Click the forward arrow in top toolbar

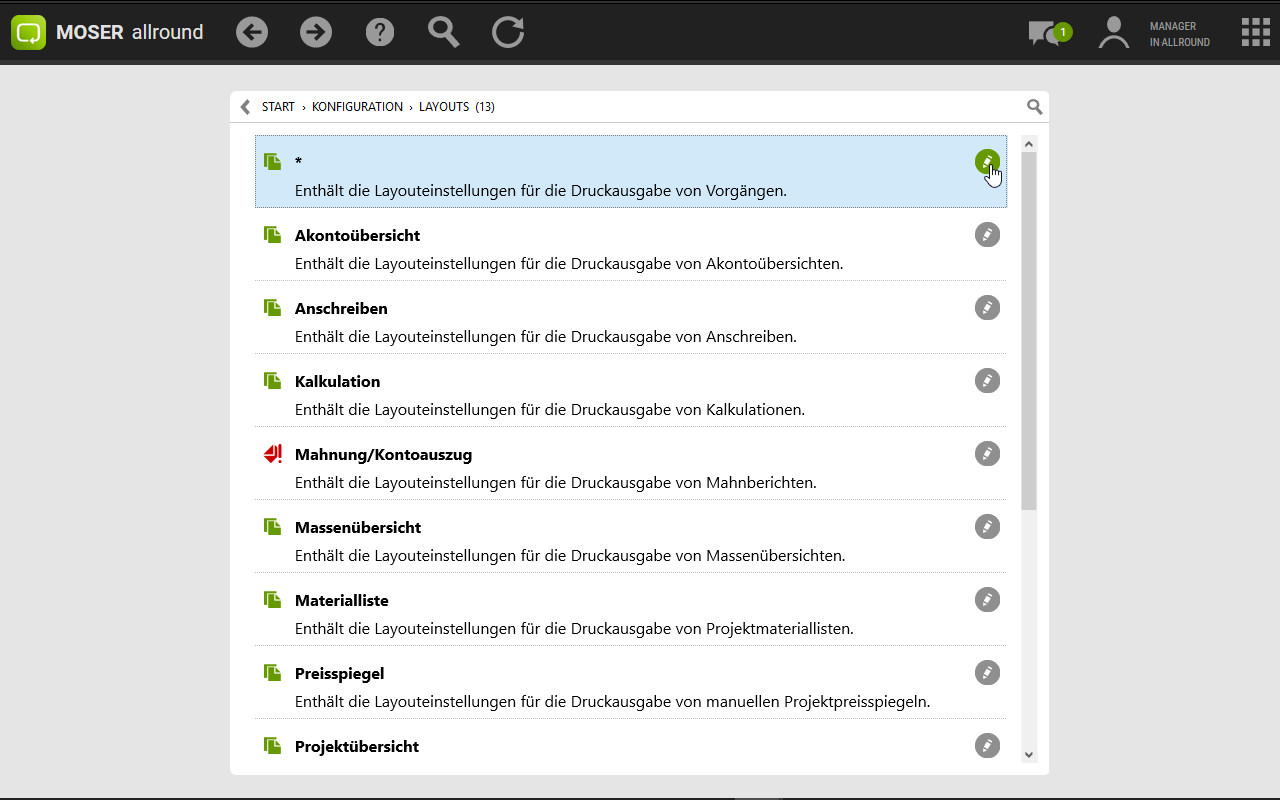(316, 32)
